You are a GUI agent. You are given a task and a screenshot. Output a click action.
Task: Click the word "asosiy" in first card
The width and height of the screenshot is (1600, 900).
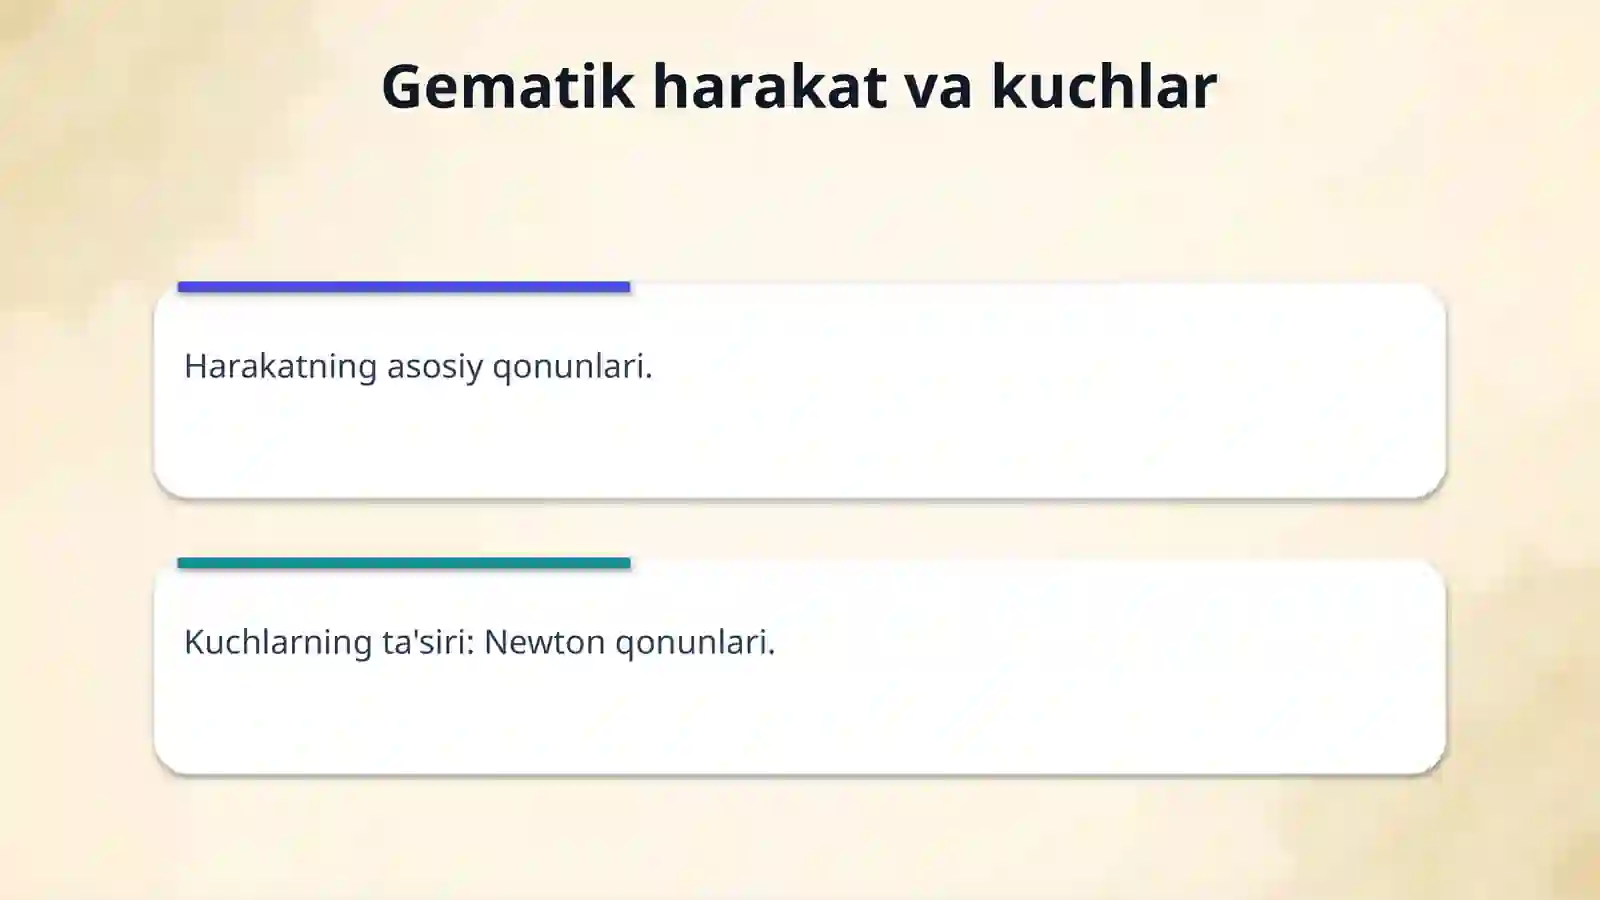[x=435, y=369]
